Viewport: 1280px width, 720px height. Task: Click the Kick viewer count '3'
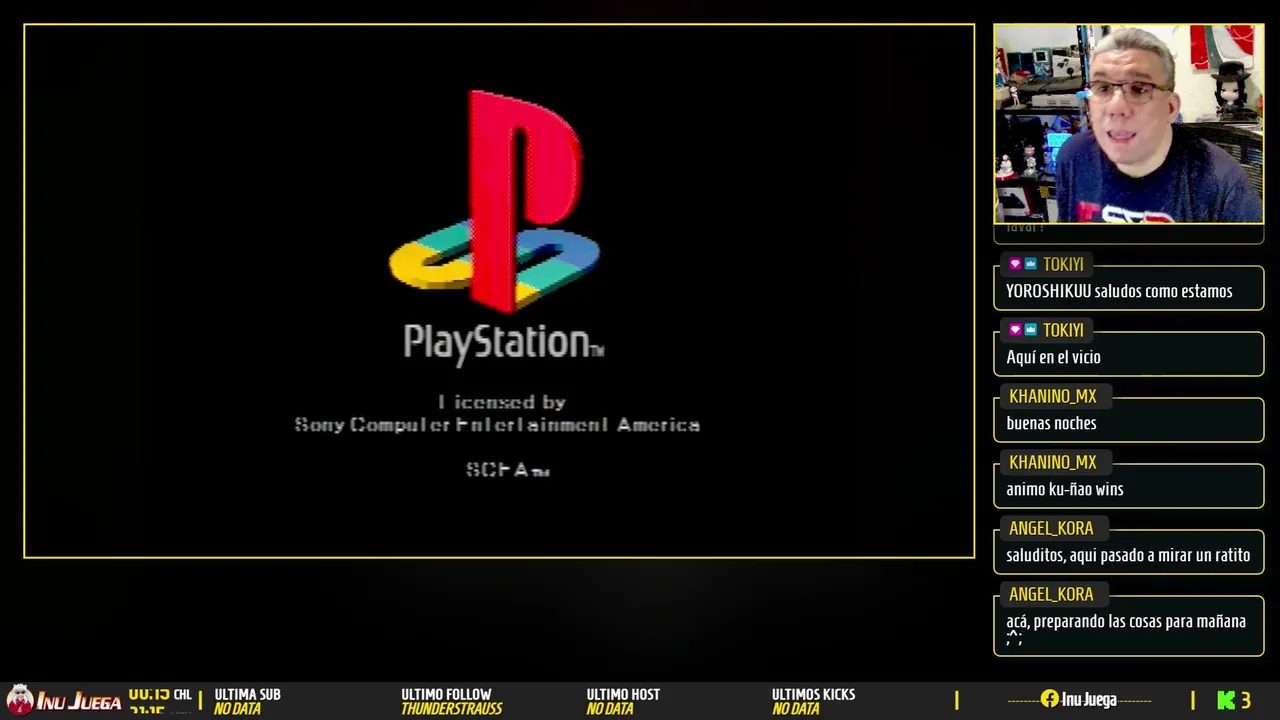coord(1246,700)
